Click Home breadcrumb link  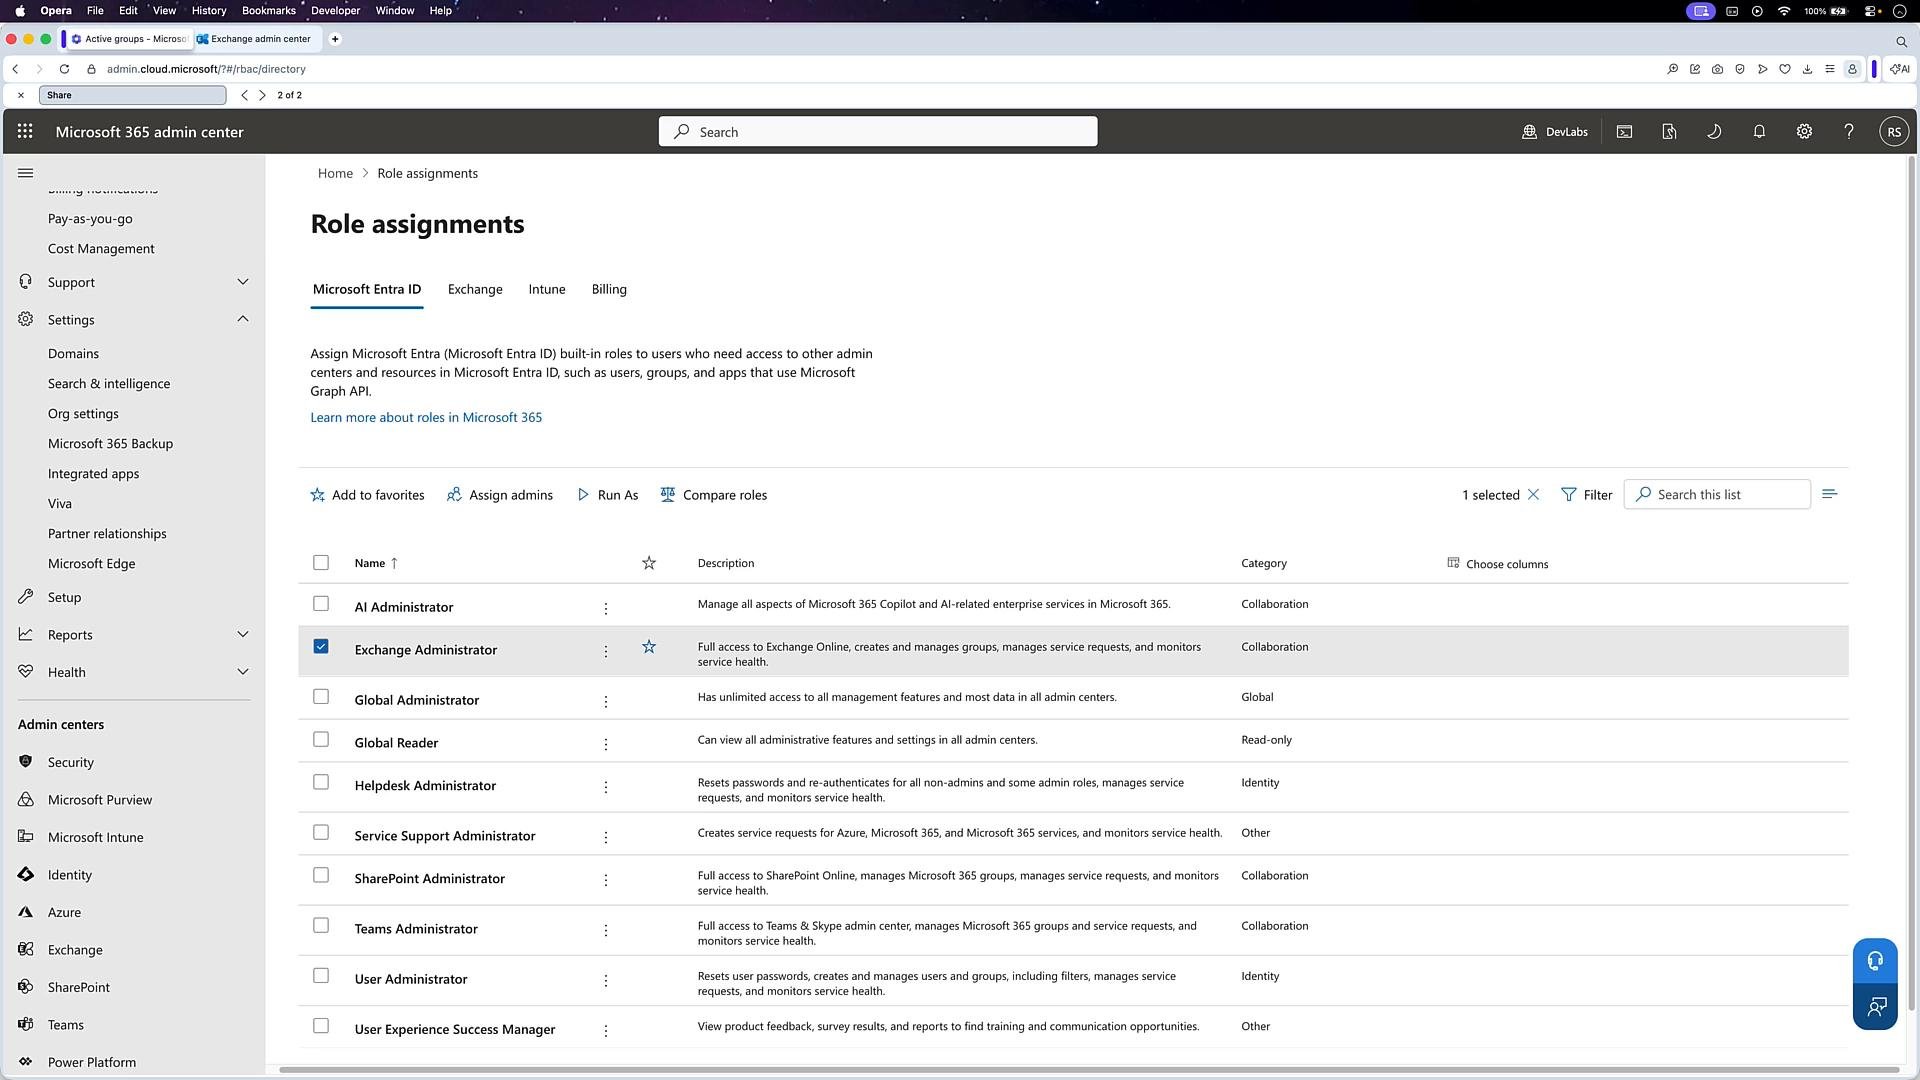(335, 173)
